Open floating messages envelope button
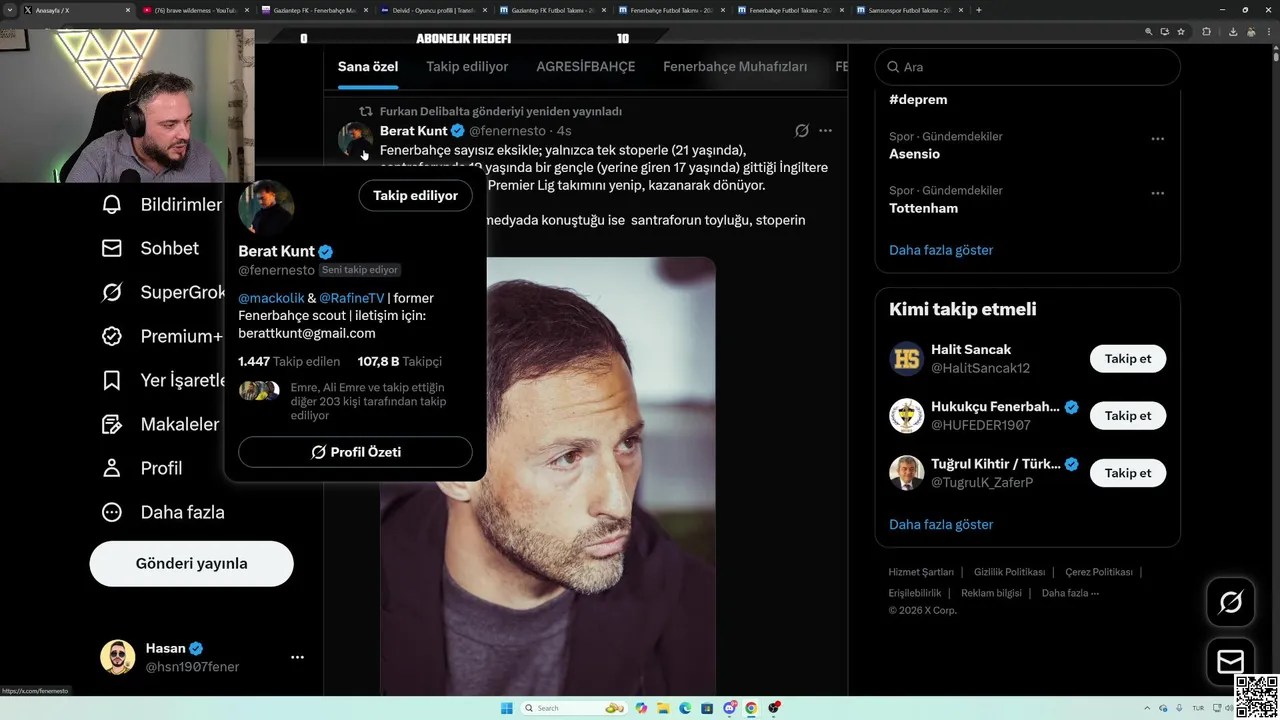 pyautogui.click(x=1231, y=661)
